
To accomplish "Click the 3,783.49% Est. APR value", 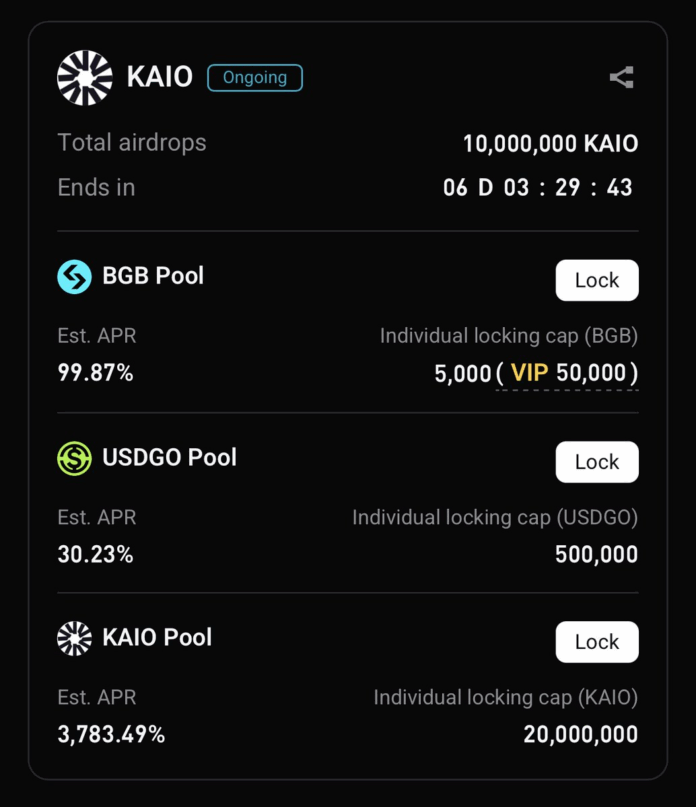I will click(x=111, y=734).
